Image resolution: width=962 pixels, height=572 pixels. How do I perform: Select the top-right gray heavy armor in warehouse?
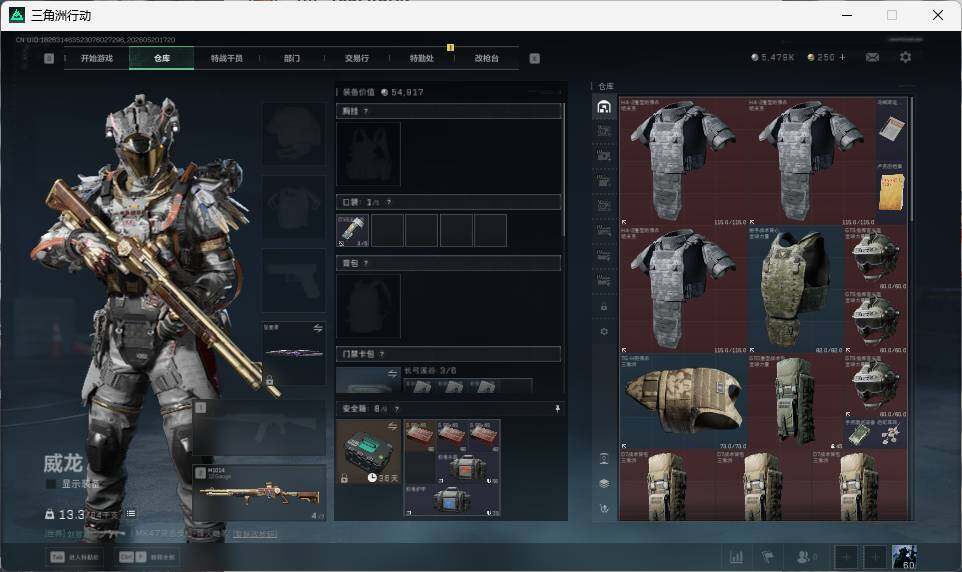tap(811, 161)
